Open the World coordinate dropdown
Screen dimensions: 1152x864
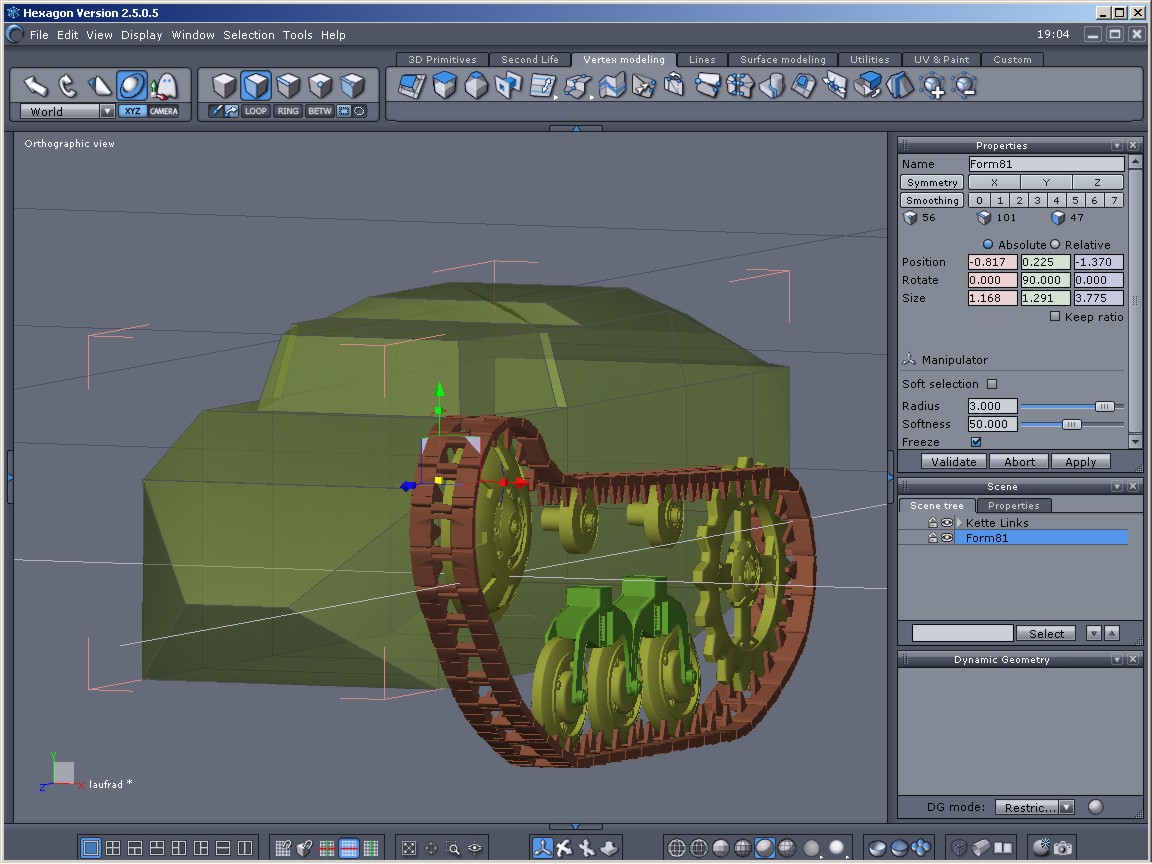click(x=106, y=112)
